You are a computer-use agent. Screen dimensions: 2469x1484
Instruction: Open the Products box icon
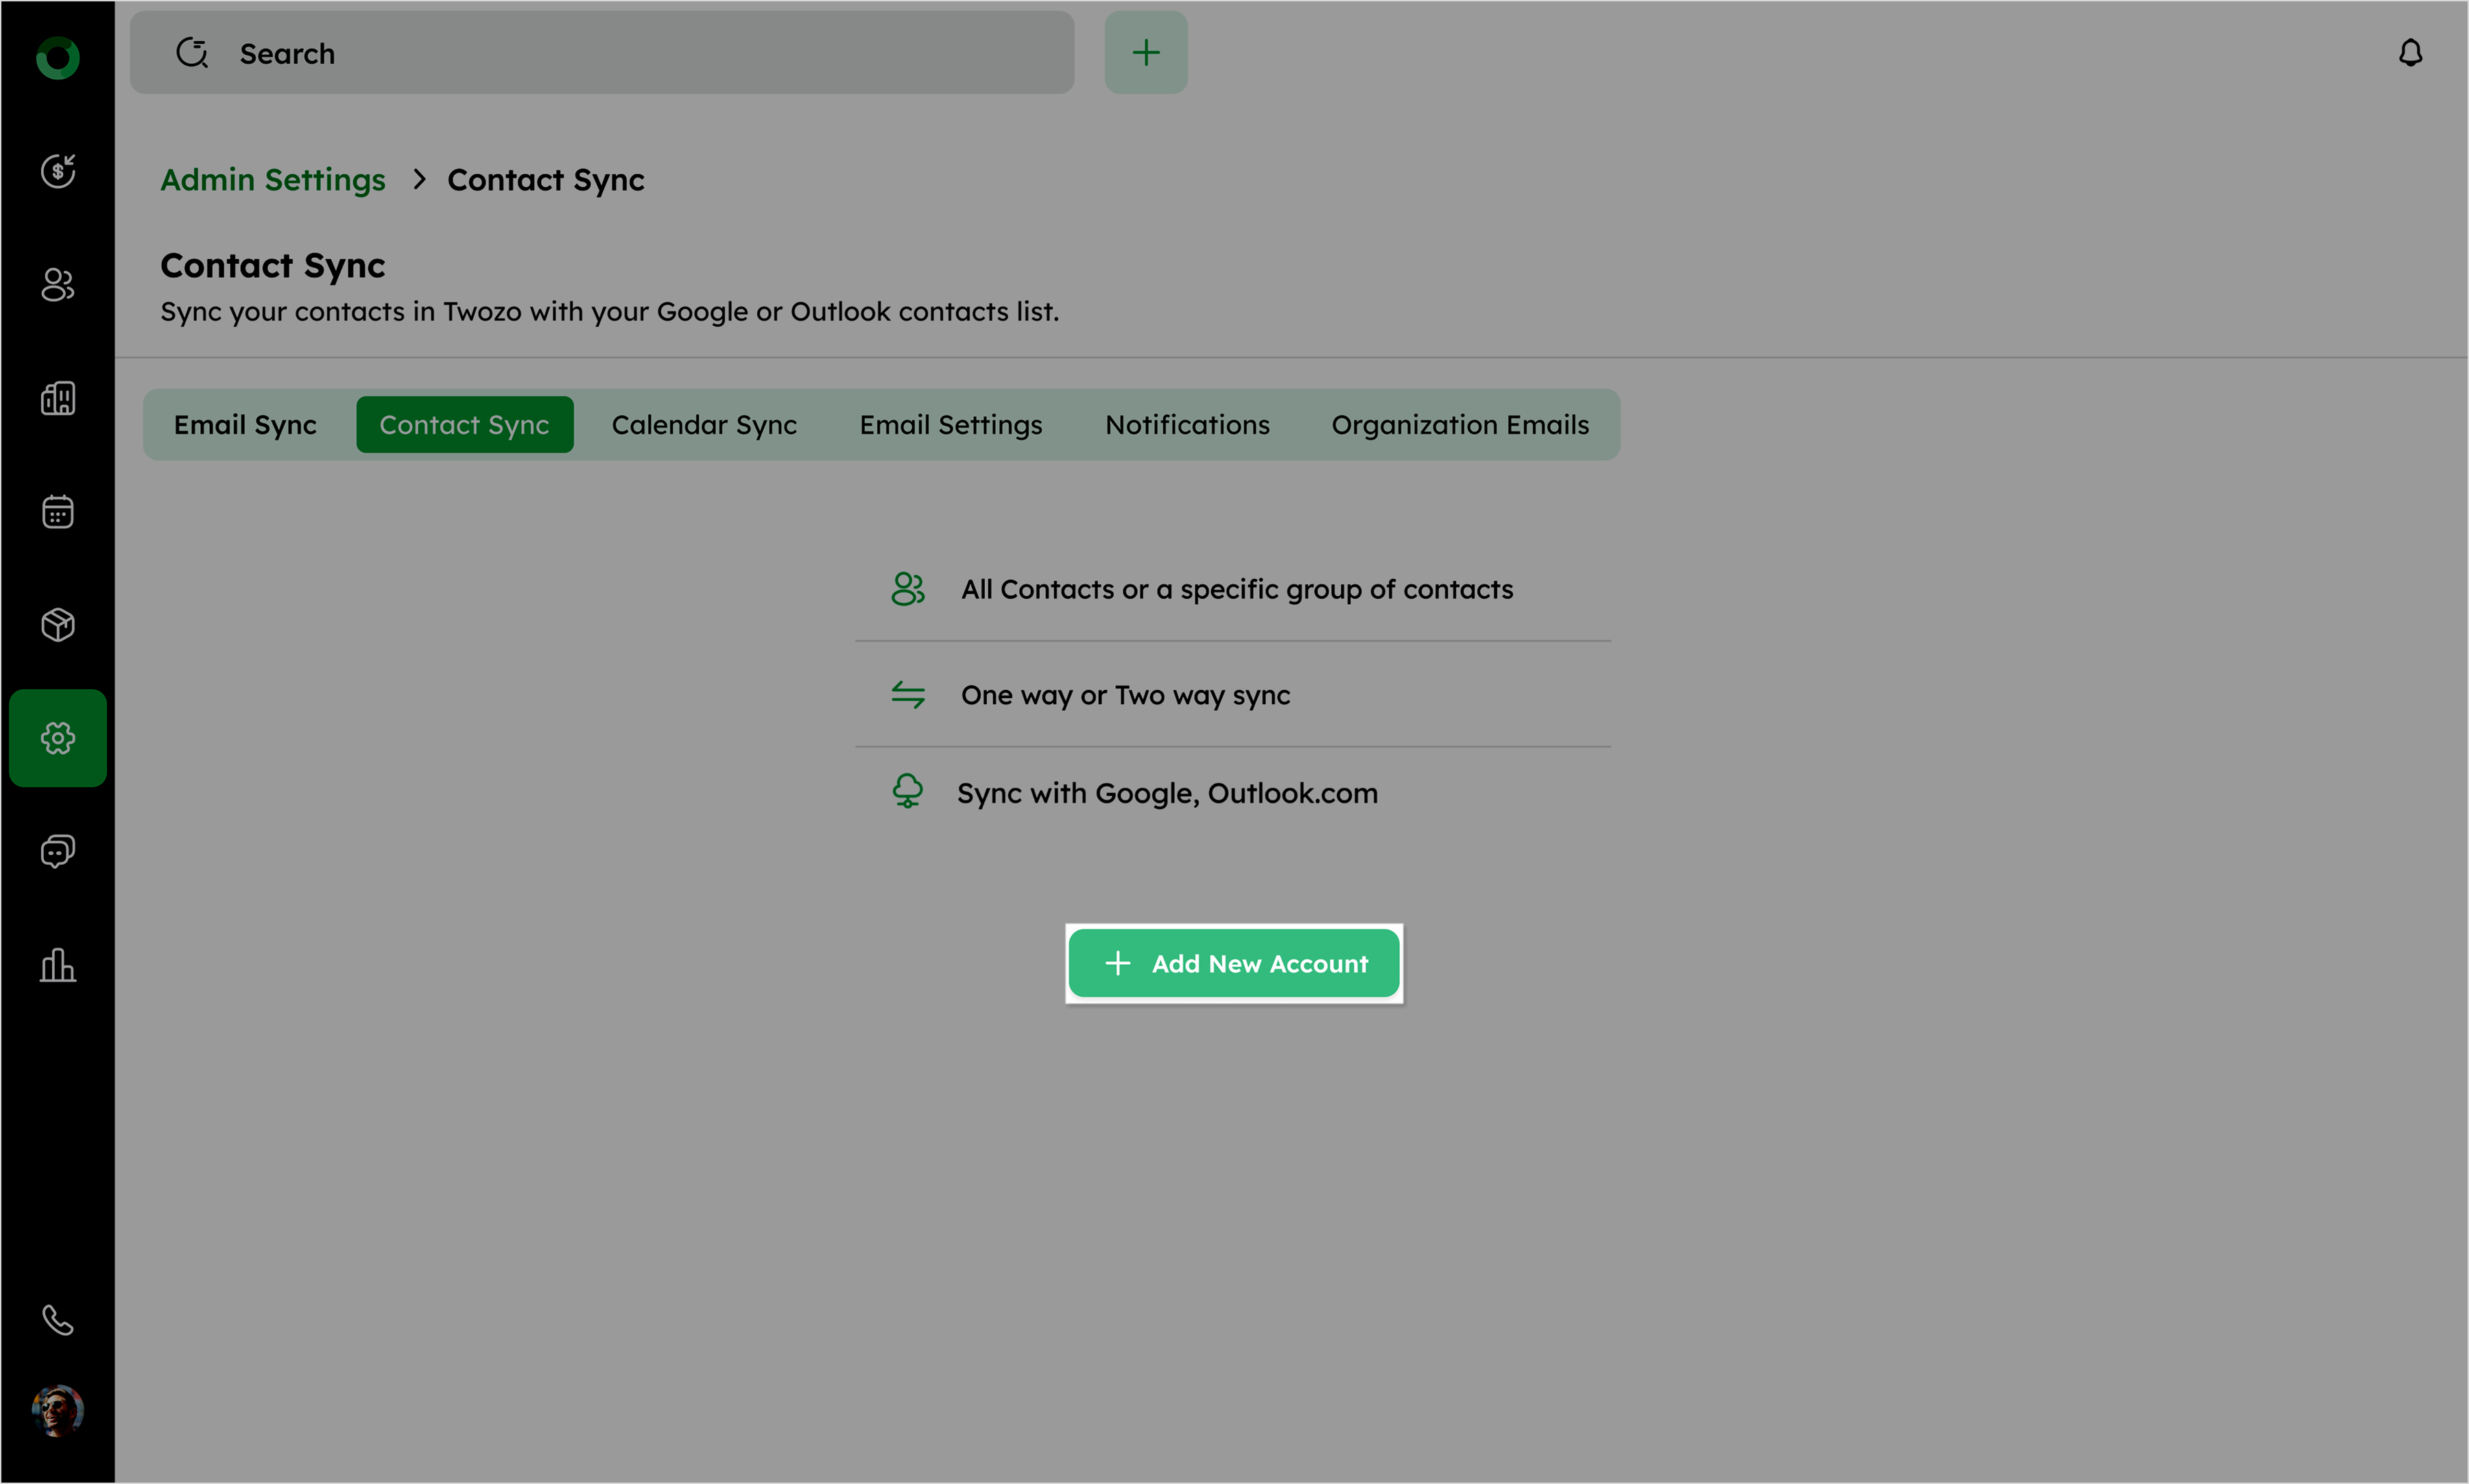(x=58, y=625)
